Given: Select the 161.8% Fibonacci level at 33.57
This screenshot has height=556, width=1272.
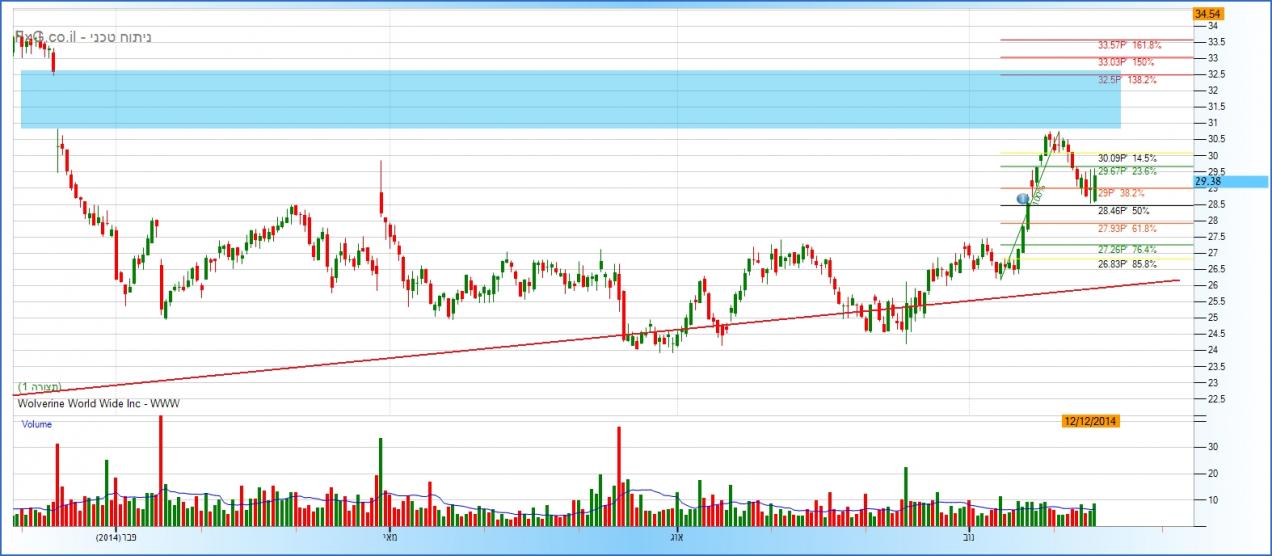Looking at the screenshot, I should 1129,45.
